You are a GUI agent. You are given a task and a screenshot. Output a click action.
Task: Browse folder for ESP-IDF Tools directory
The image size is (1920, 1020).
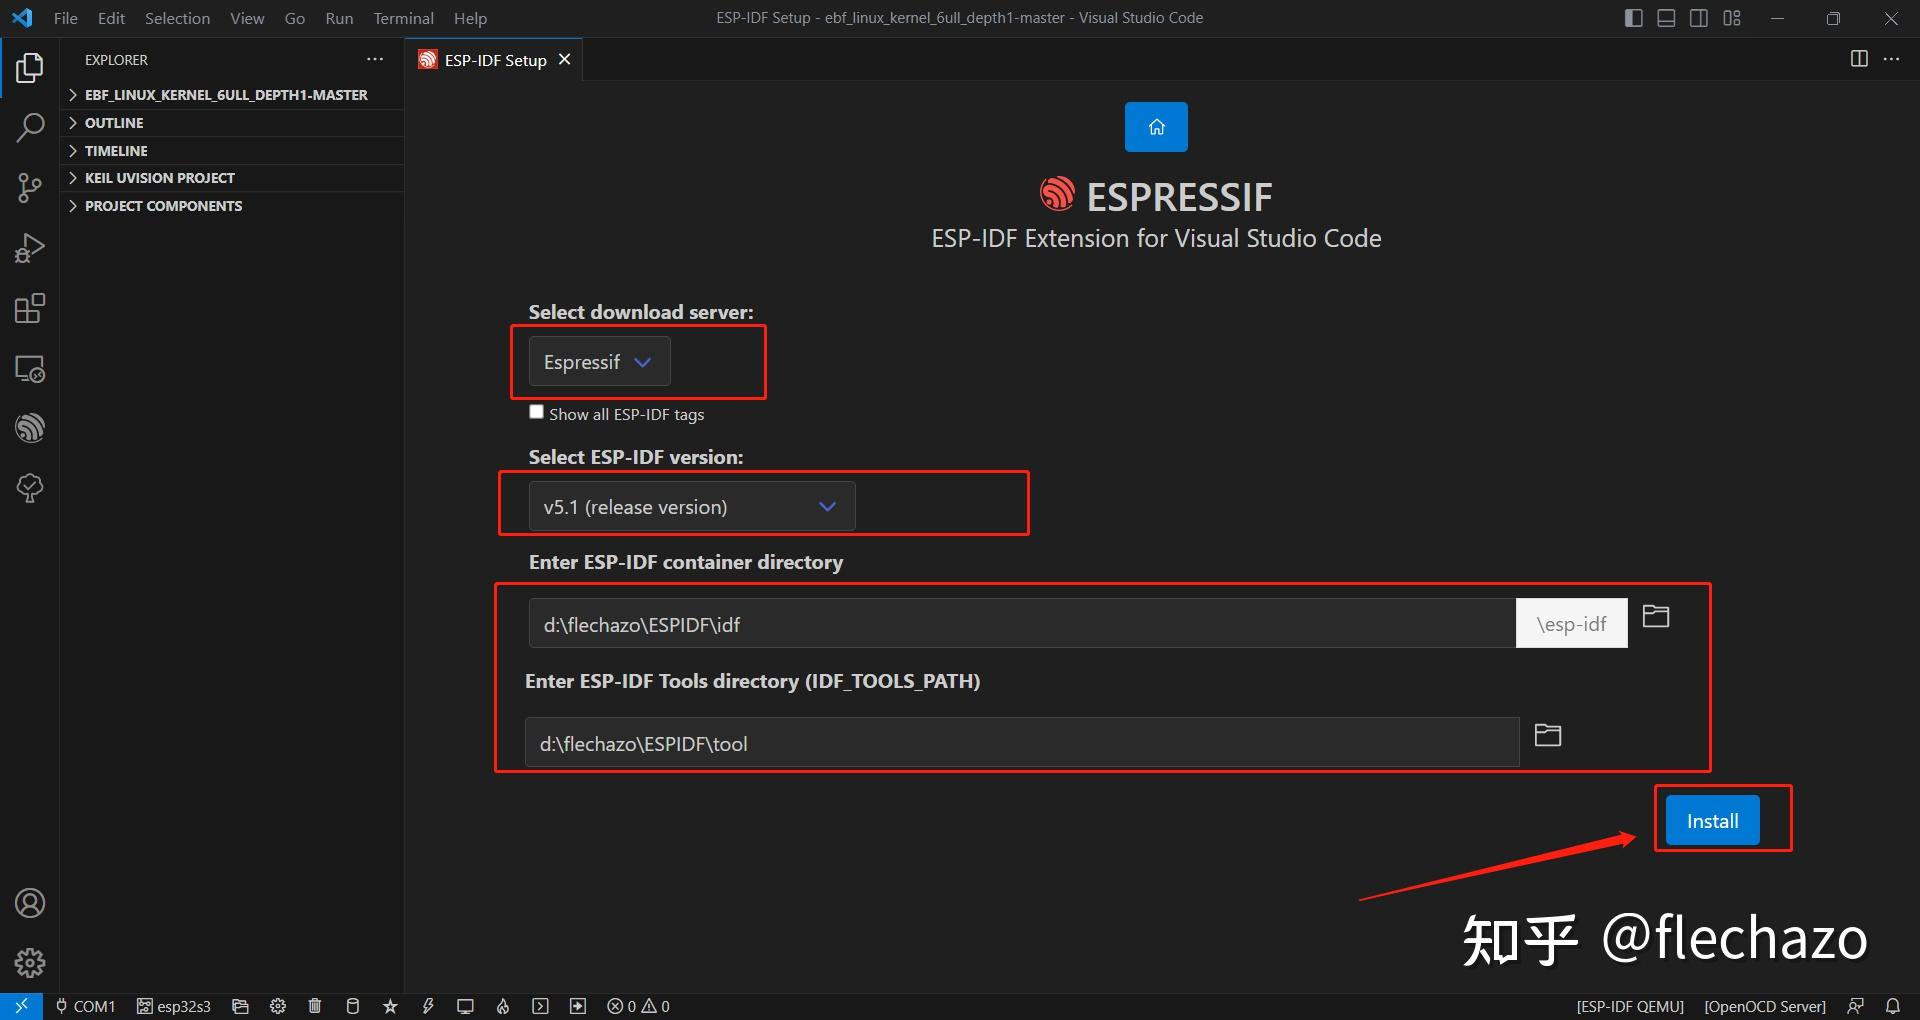(x=1548, y=735)
